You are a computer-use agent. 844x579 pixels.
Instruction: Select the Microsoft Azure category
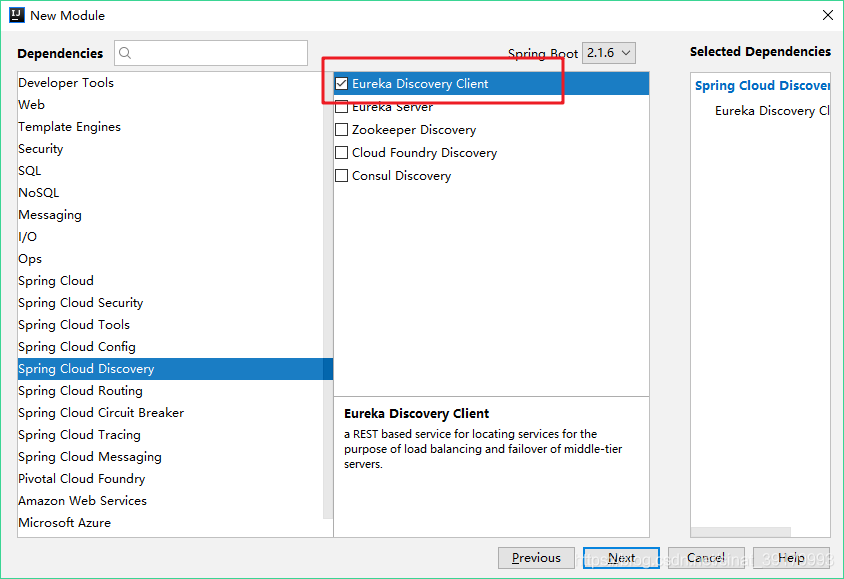click(170, 523)
